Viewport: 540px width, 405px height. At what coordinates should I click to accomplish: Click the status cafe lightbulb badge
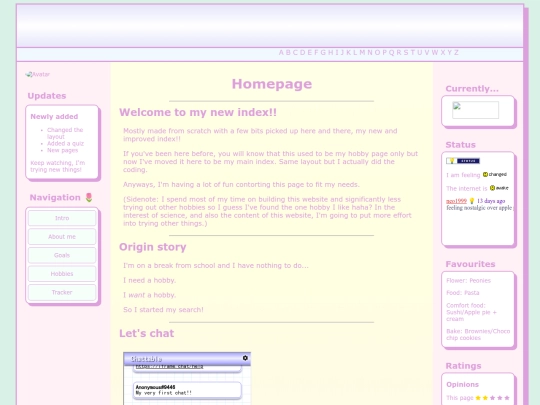(x=463, y=161)
